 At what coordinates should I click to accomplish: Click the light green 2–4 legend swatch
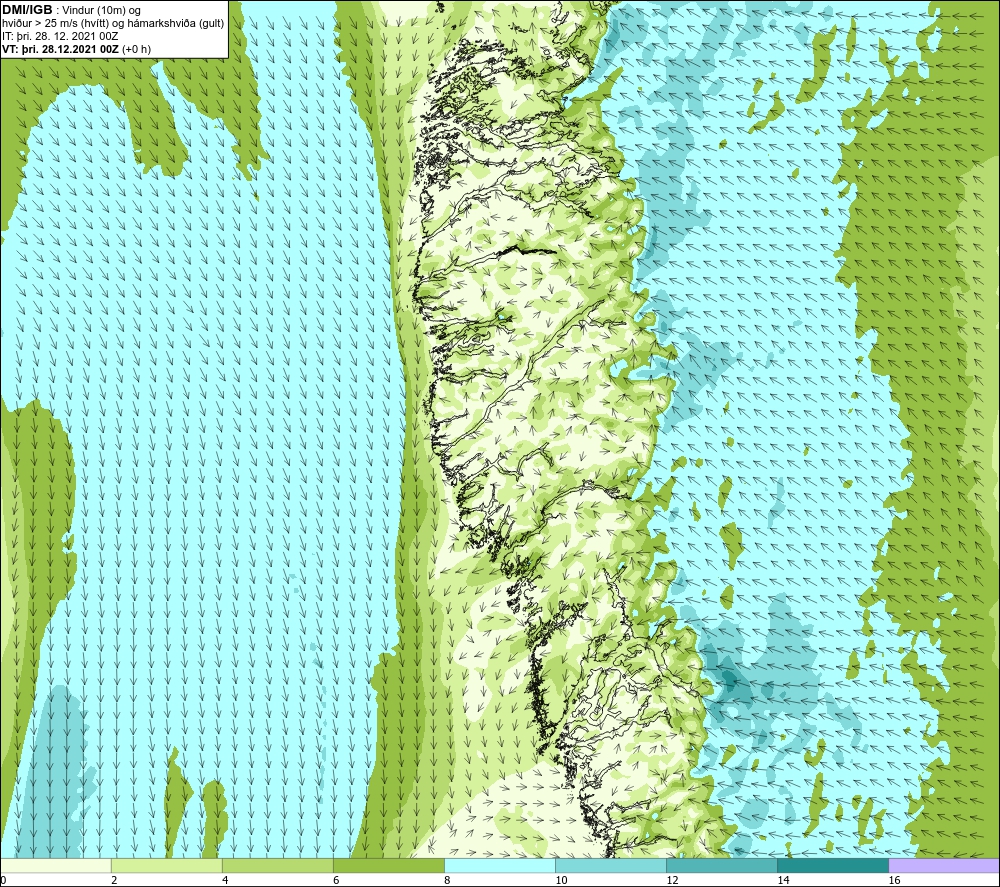[166, 865]
